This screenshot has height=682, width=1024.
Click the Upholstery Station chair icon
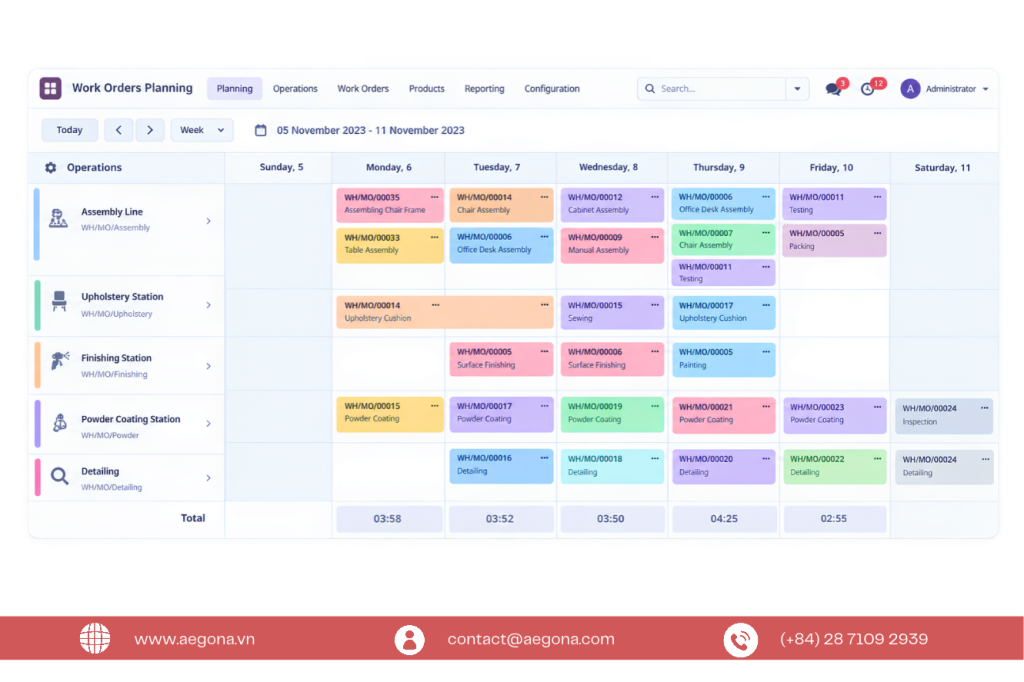pos(59,301)
